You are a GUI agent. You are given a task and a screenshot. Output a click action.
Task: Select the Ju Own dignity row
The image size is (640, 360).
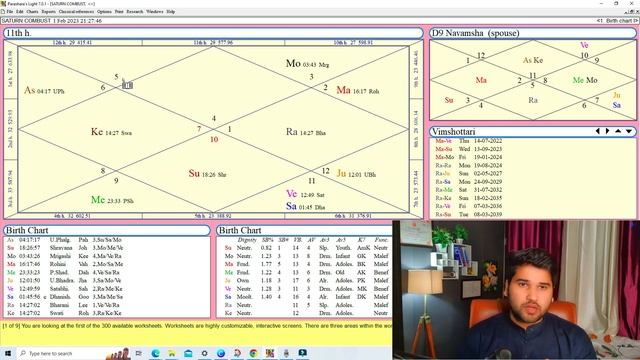point(307,280)
